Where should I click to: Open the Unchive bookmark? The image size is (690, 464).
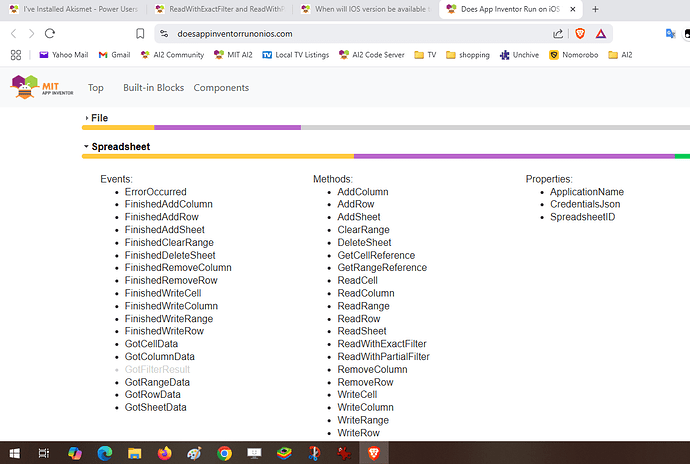point(519,55)
